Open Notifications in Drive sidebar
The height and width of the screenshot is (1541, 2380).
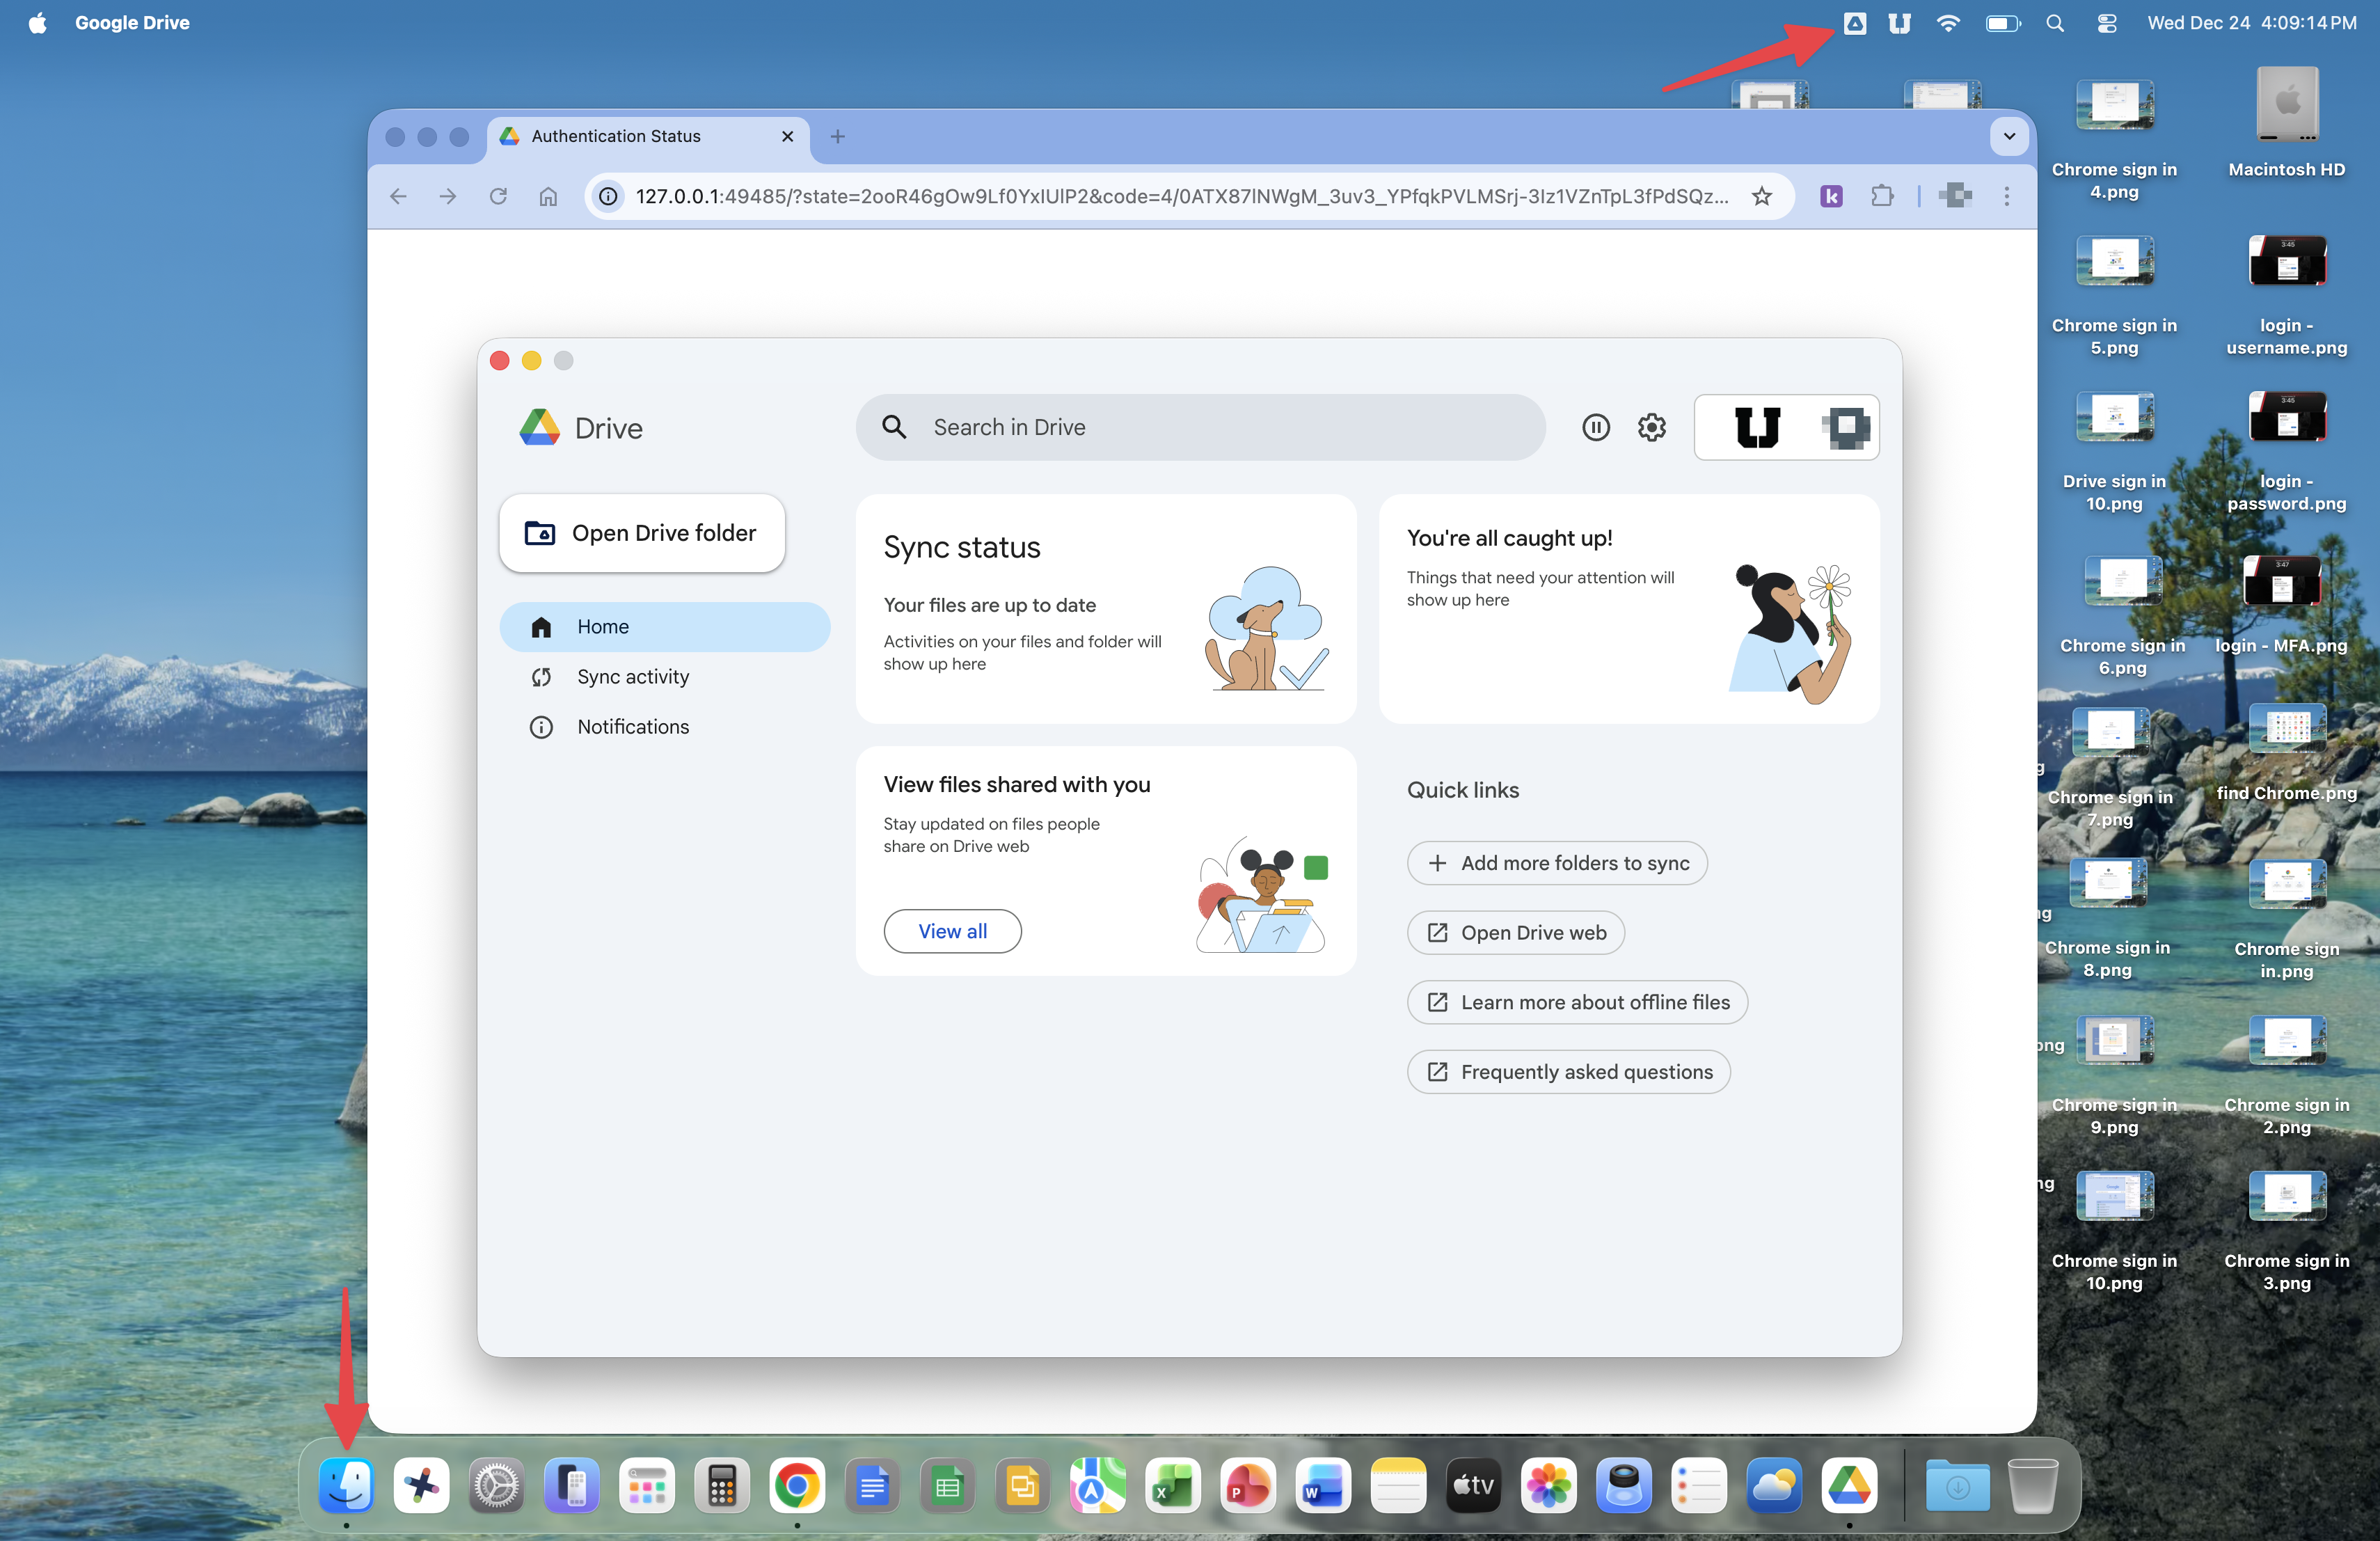[632, 727]
